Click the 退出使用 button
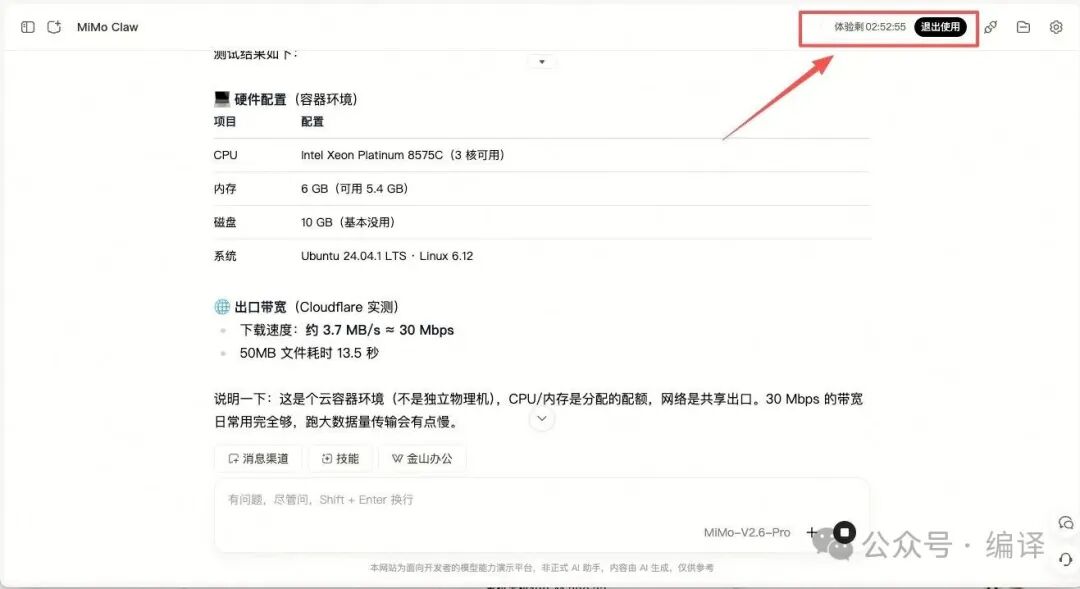The height and width of the screenshot is (589, 1080). click(940, 27)
